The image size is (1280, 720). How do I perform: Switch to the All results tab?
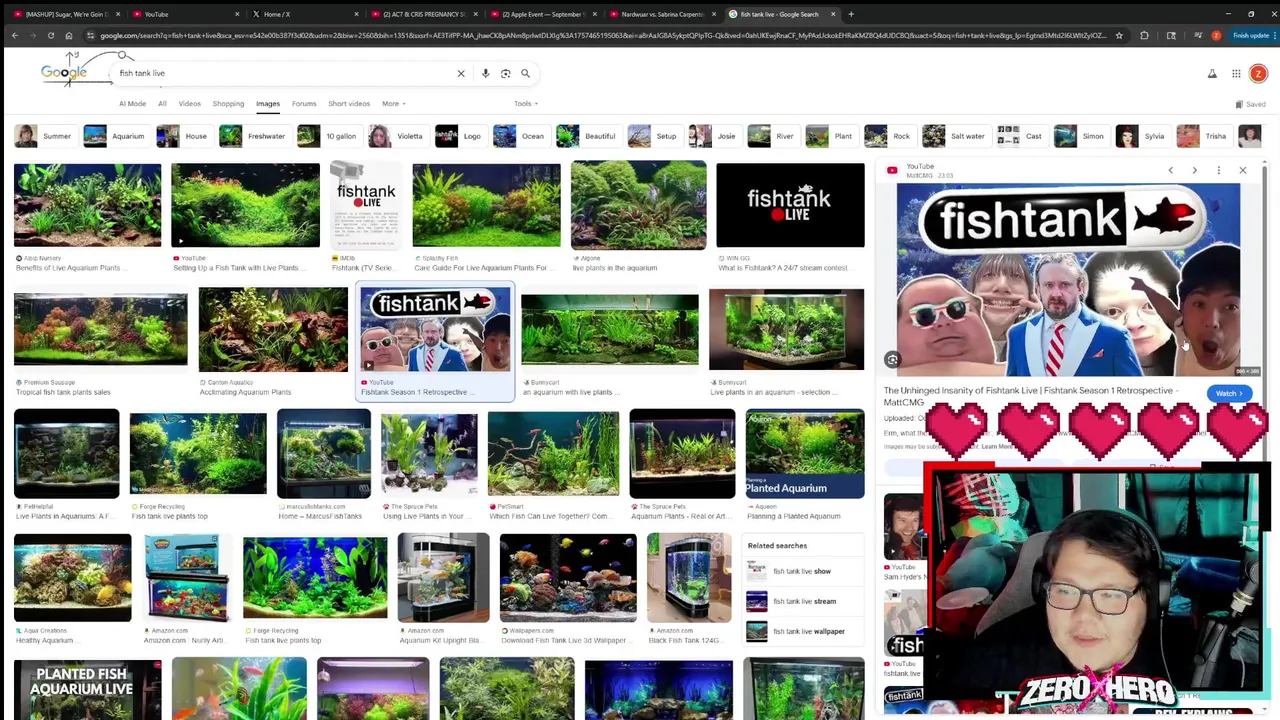[162, 104]
